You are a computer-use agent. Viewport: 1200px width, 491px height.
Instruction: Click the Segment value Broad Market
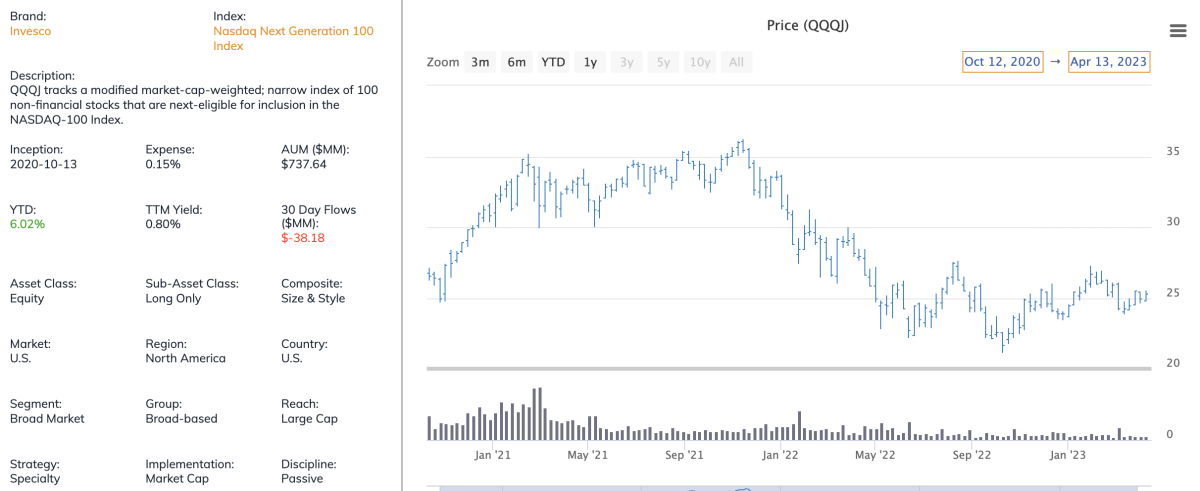click(x=47, y=418)
